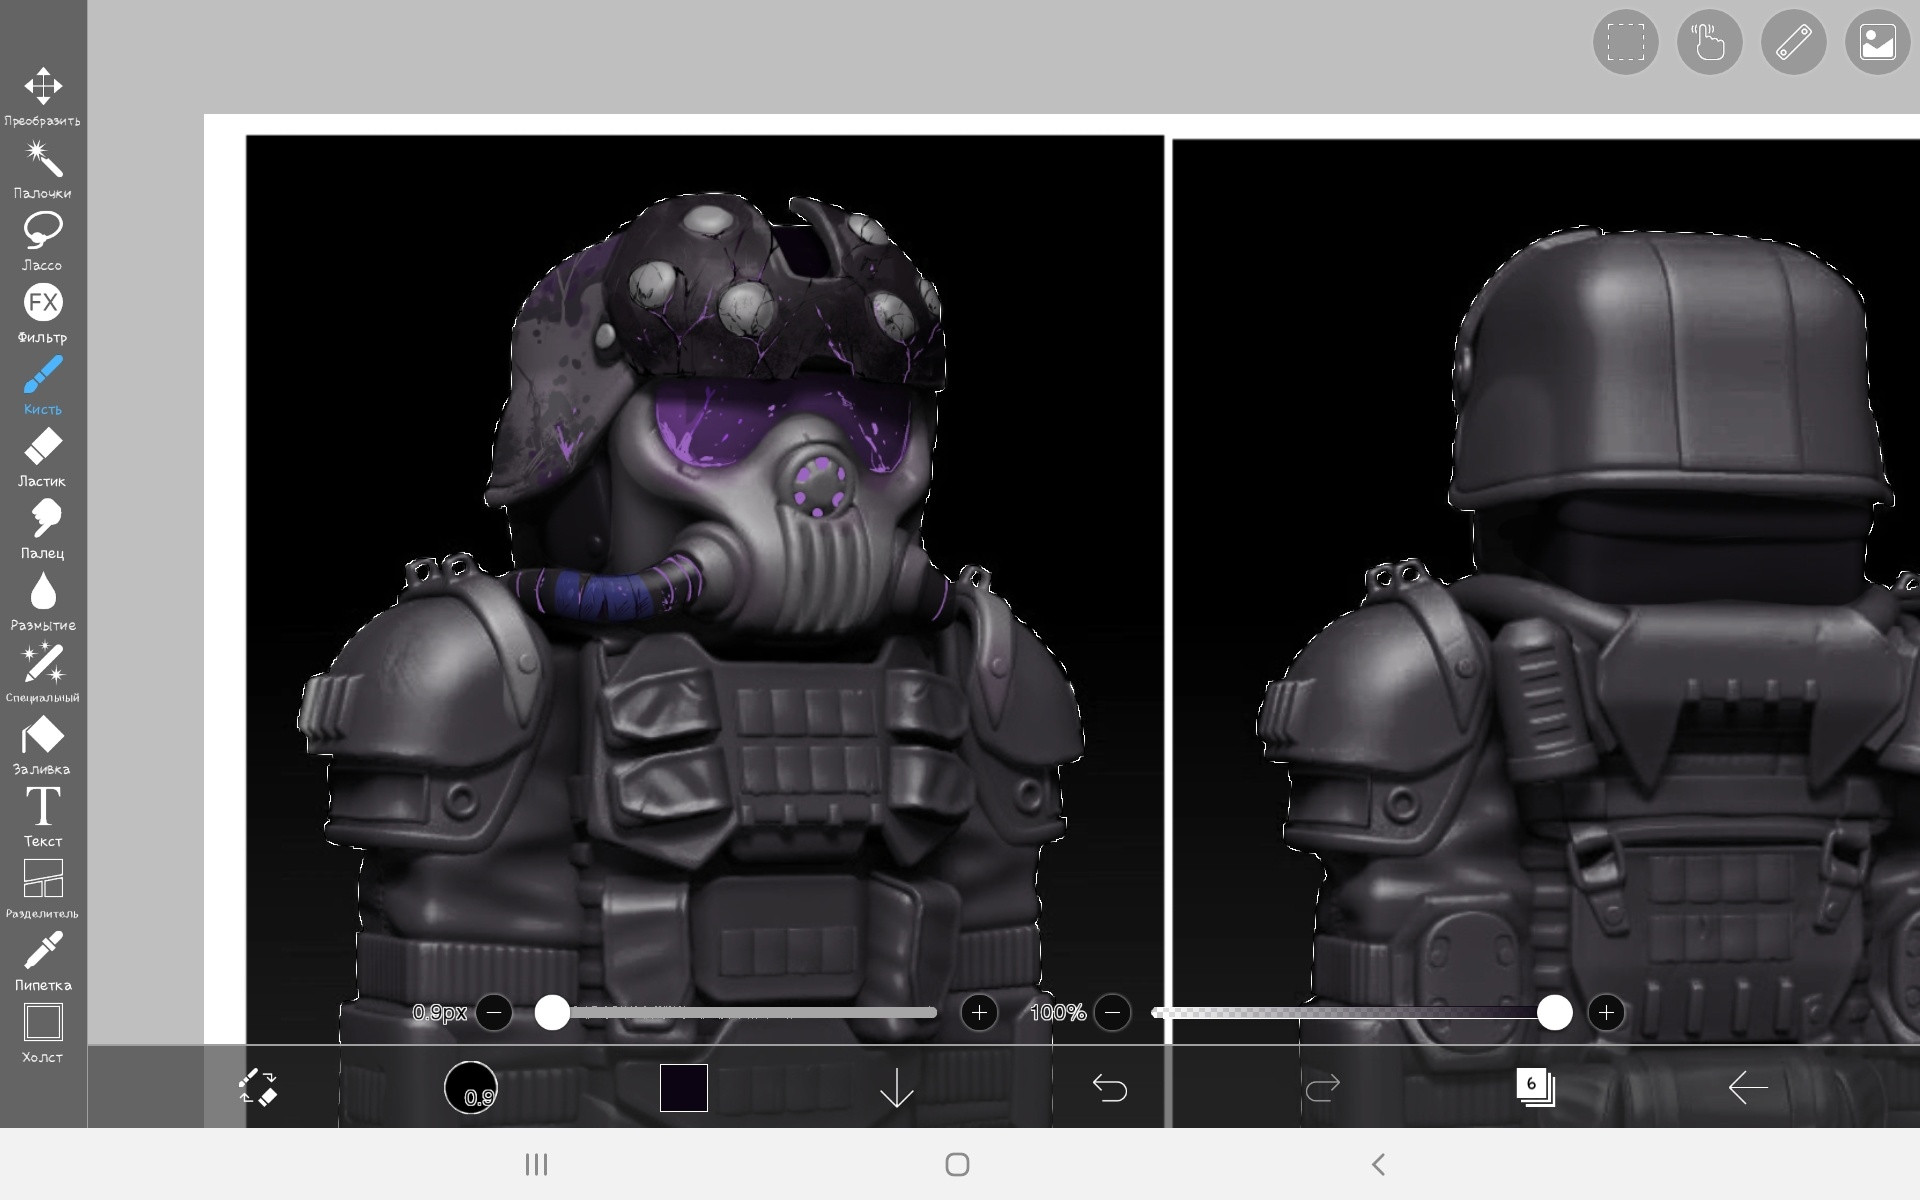Select the Magic Wand tool (Палочки)
1920x1200 pixels.
pyautogui.click(x=43, y=169)
